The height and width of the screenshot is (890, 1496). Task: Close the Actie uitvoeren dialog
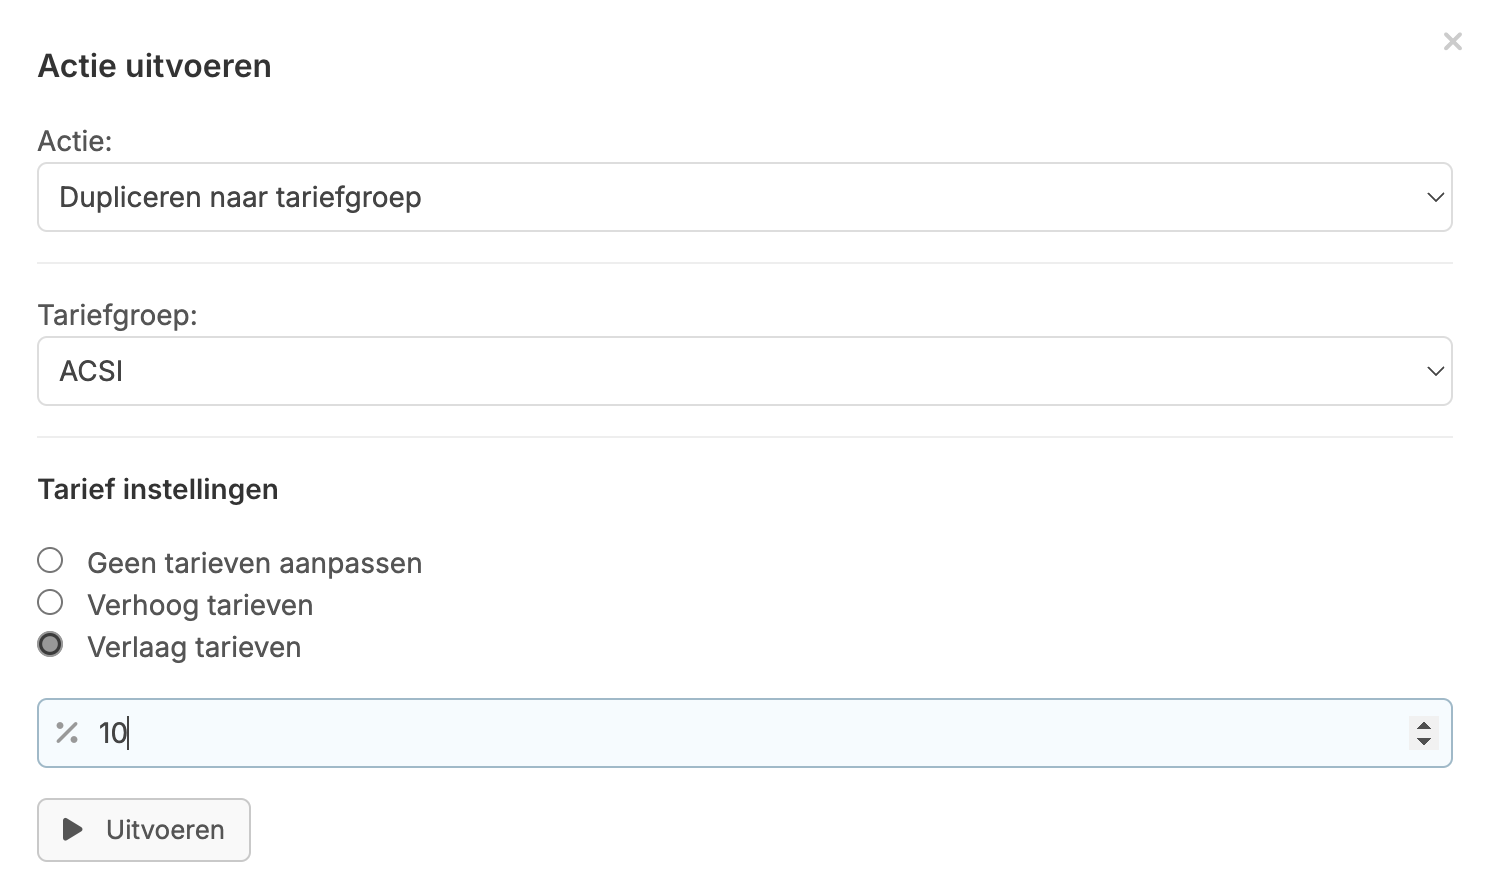(x=1452, y=41)
